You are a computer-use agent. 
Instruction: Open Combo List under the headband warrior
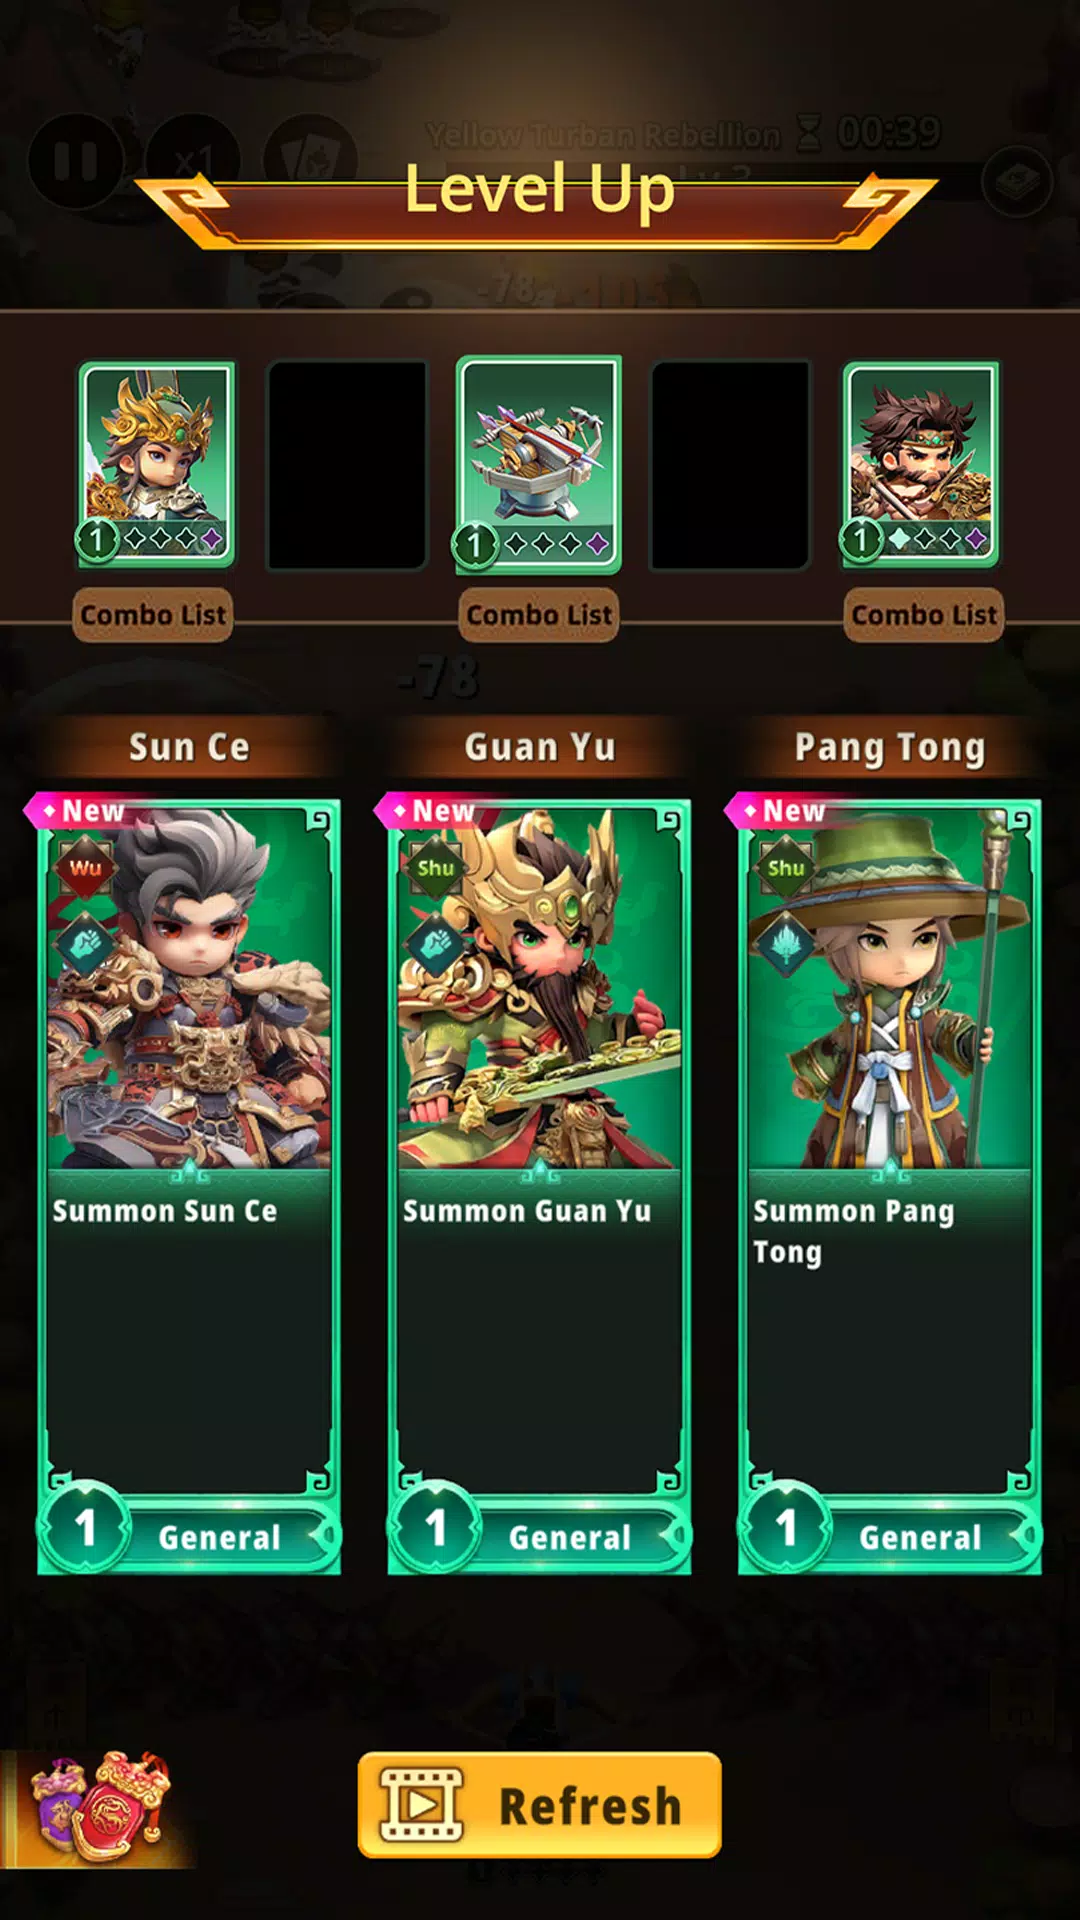pyautogui.click(x=924, y=614)
